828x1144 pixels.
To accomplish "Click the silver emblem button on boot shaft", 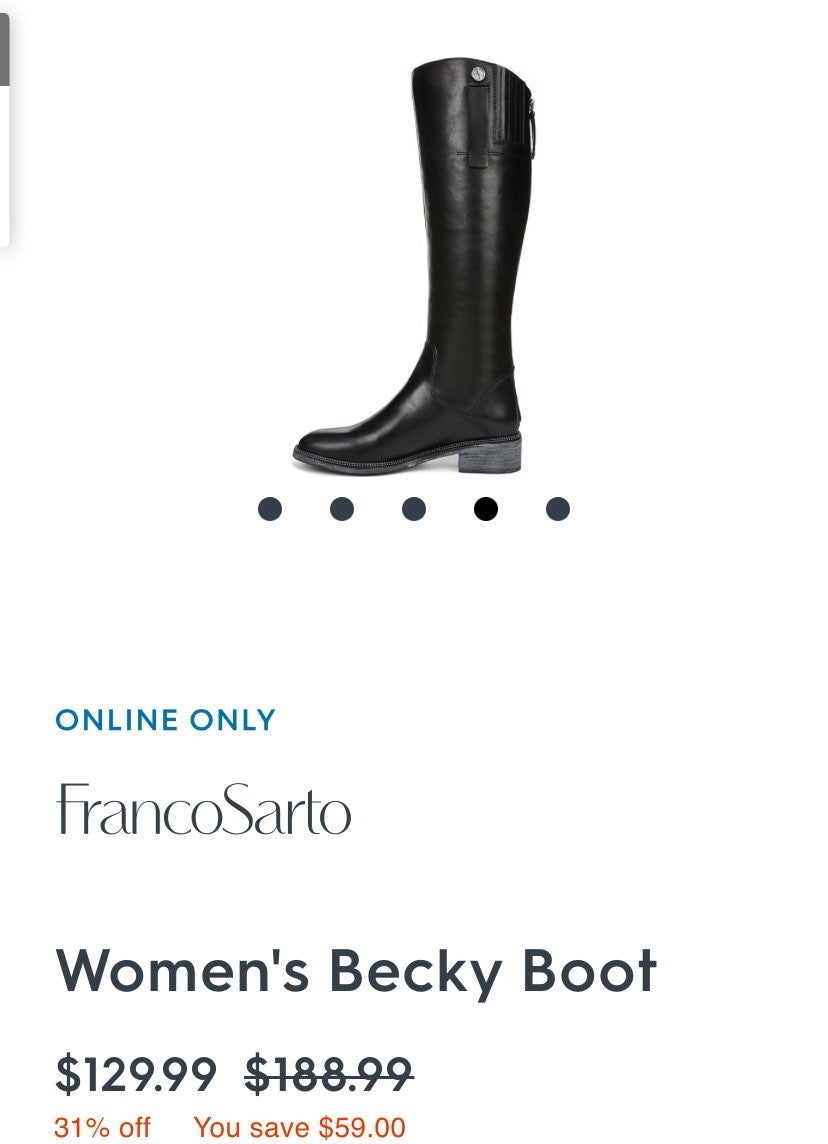I will click(478, 74).
